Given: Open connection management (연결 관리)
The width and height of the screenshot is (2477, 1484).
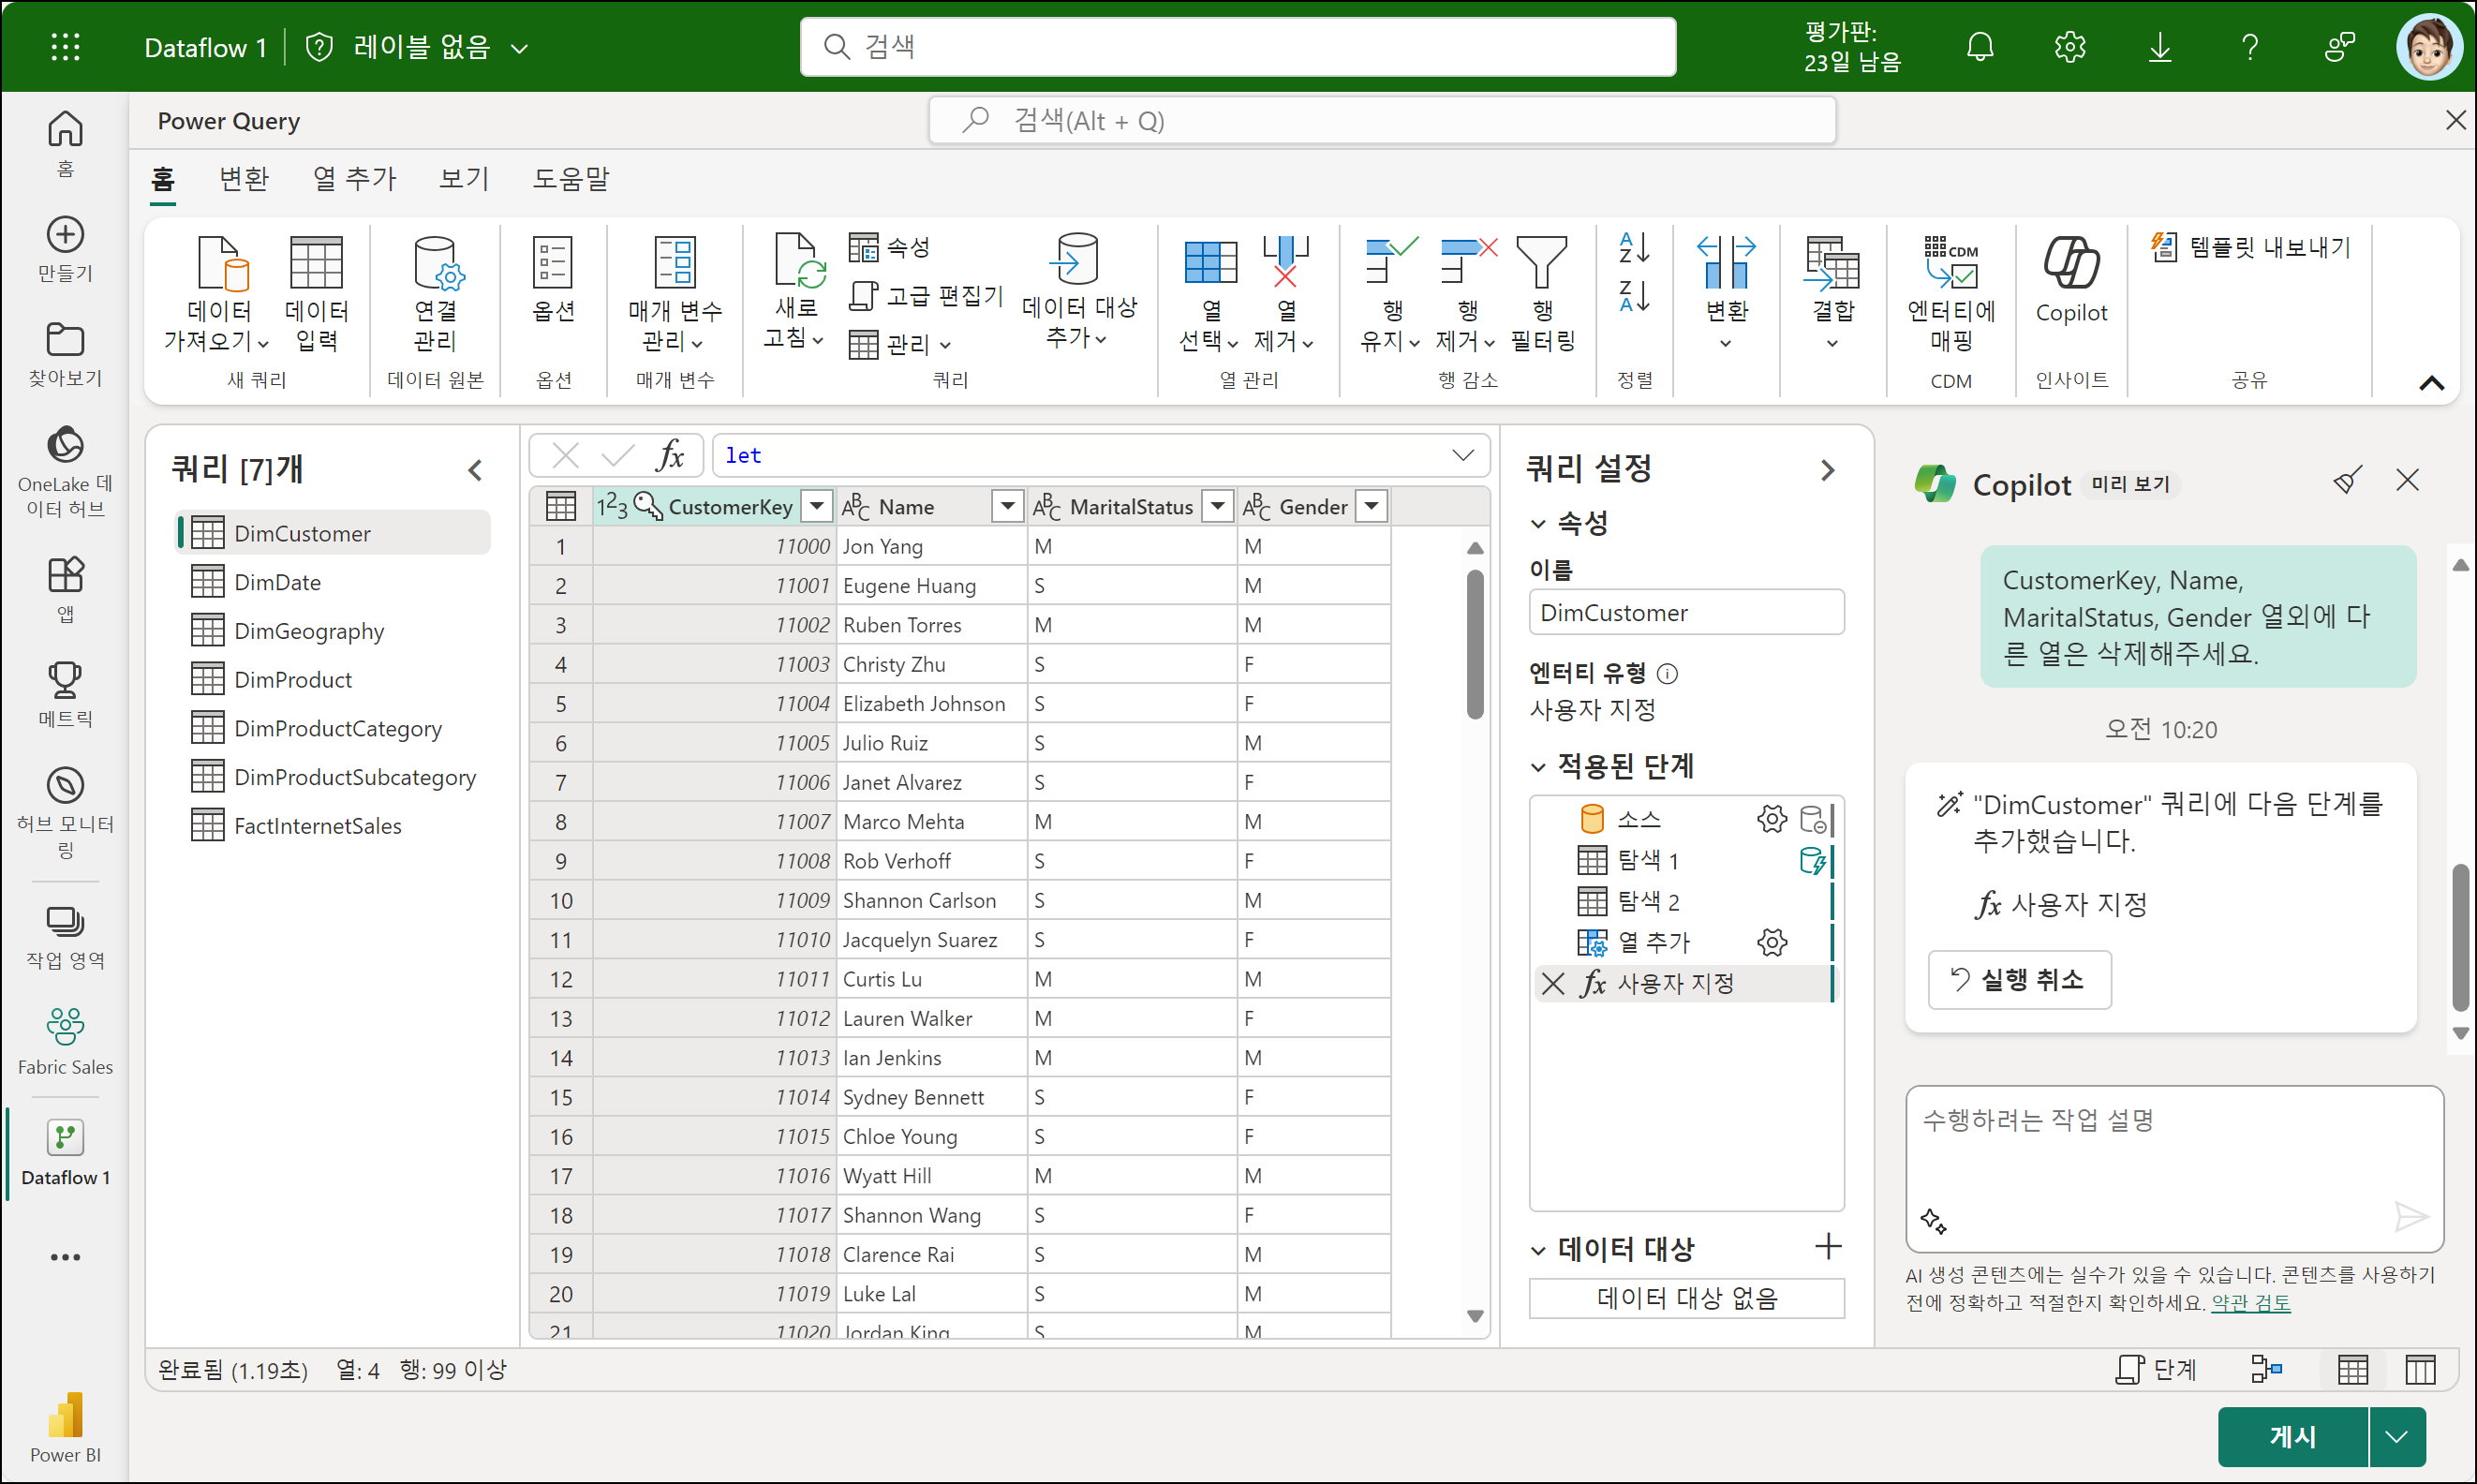Looking at the screenshot, I should click(435, 292).
